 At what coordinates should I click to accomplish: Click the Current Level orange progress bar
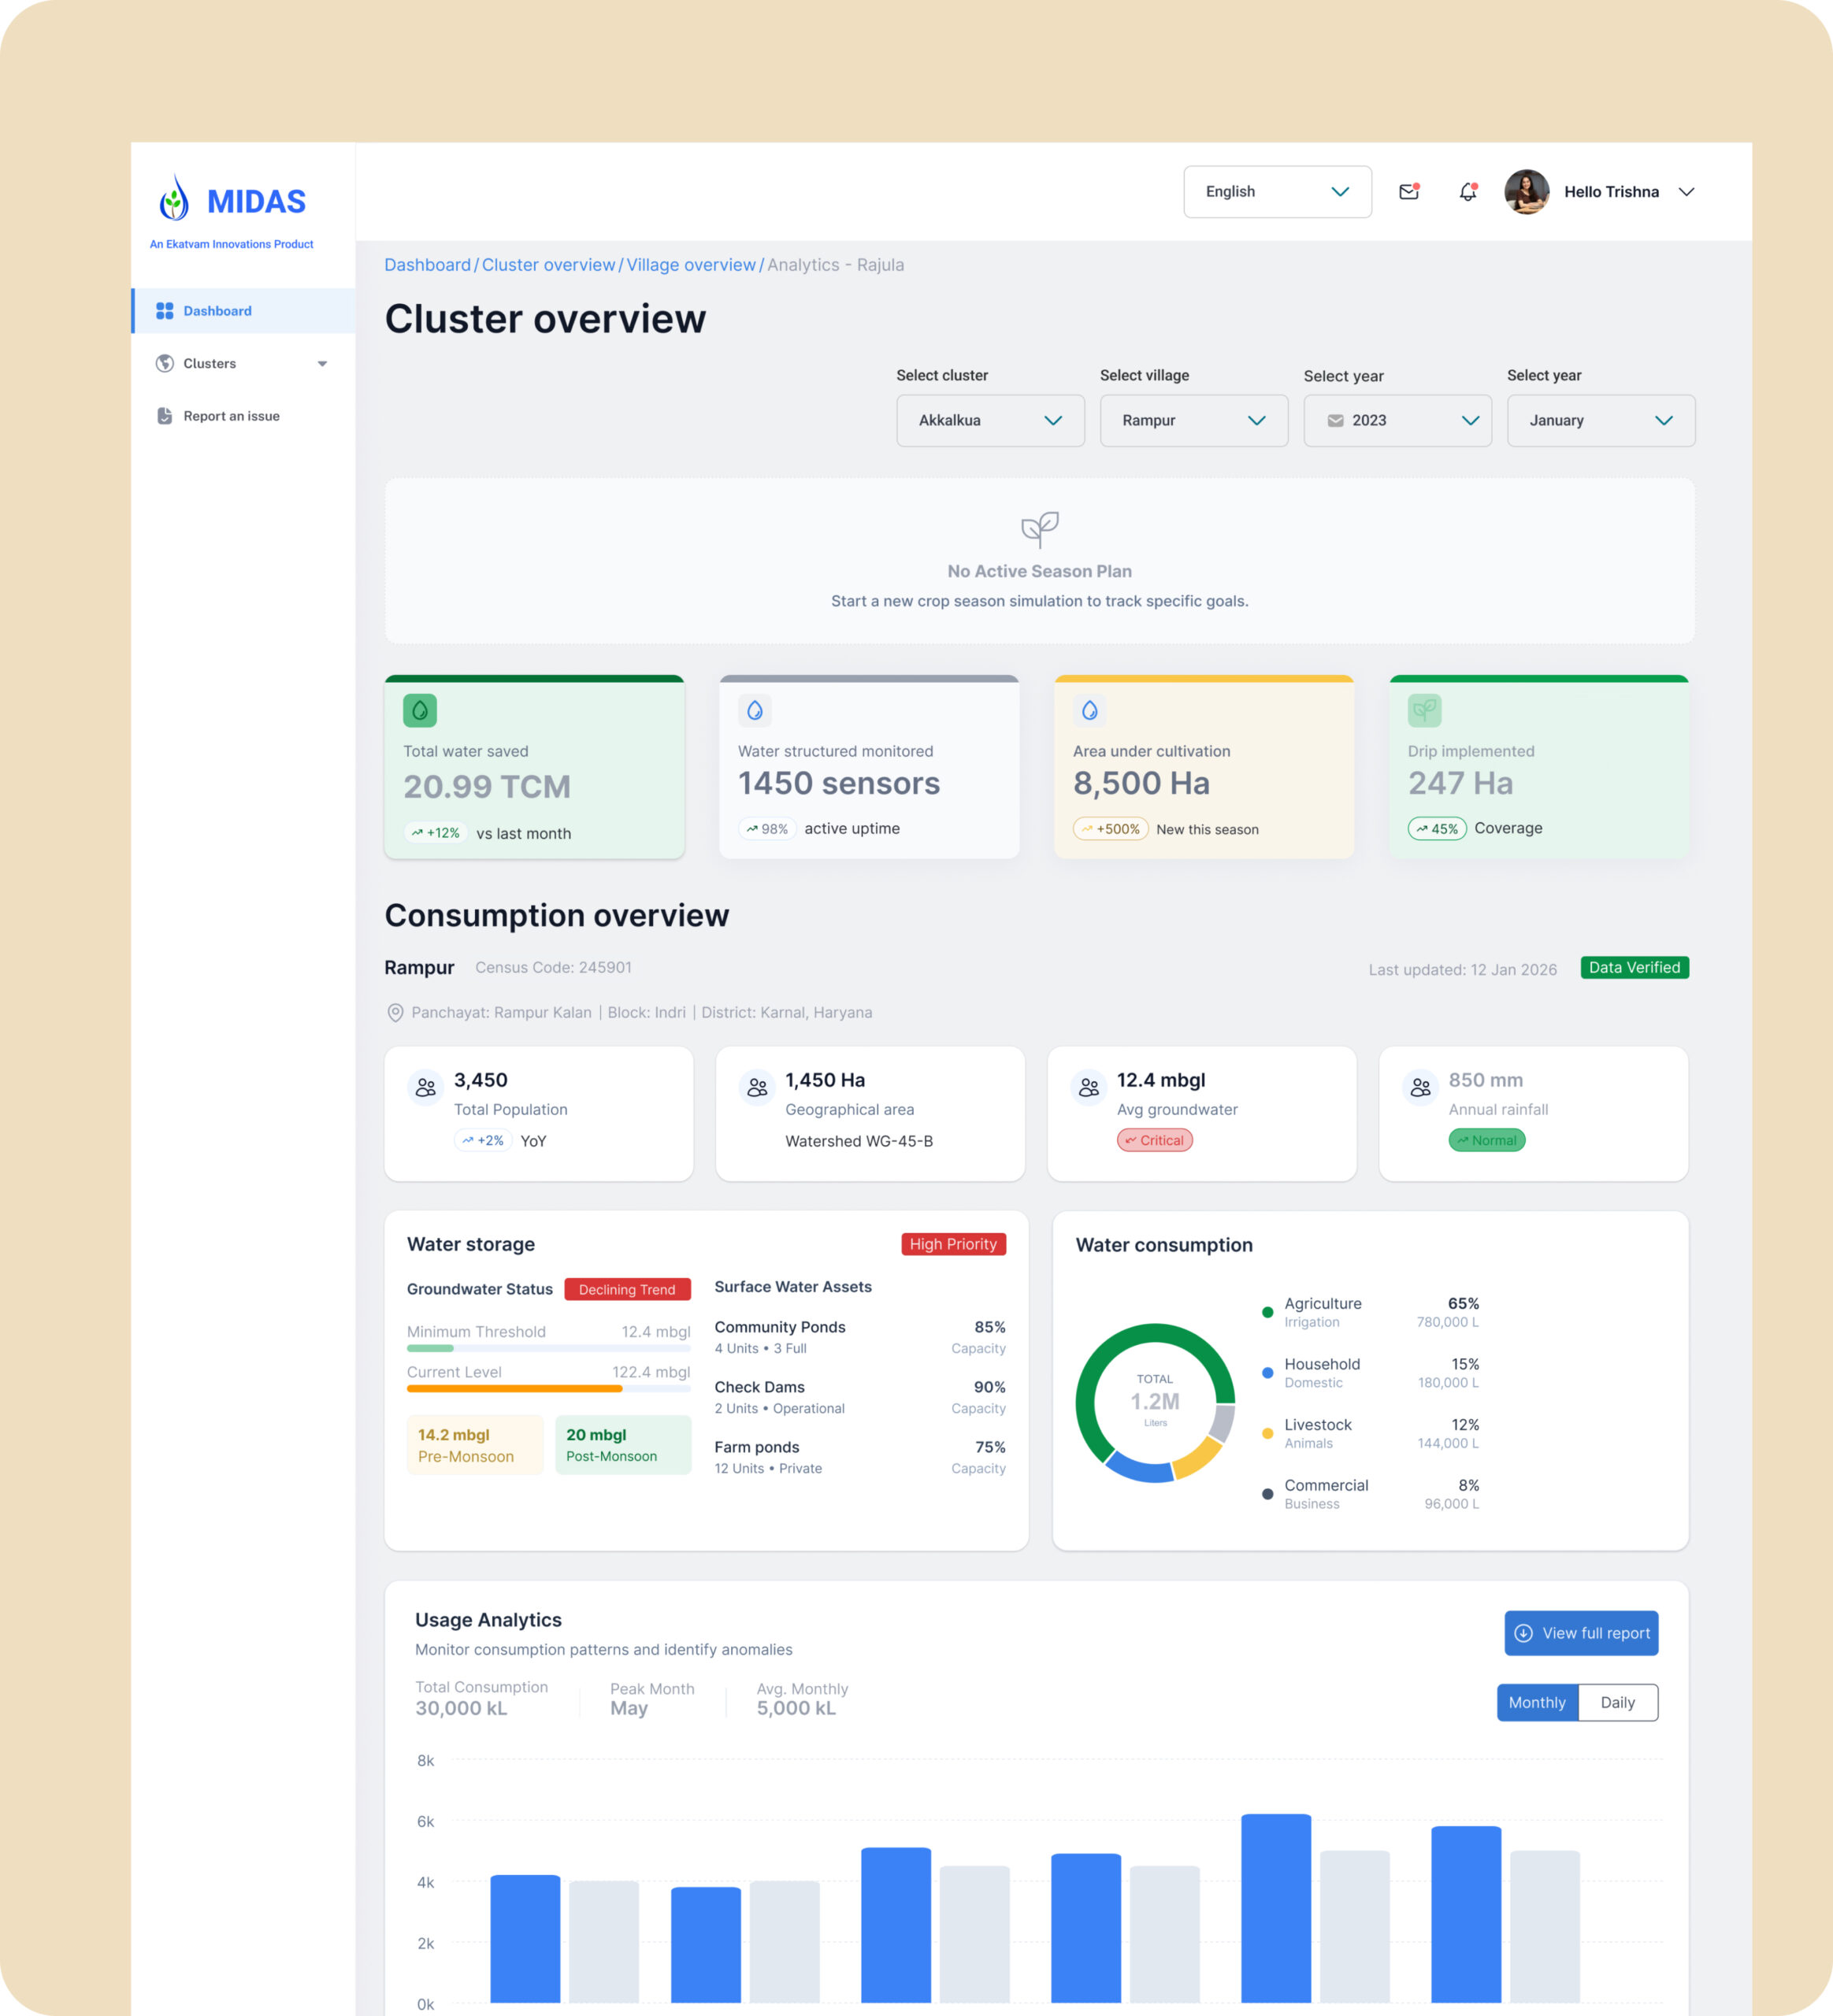514,1389
